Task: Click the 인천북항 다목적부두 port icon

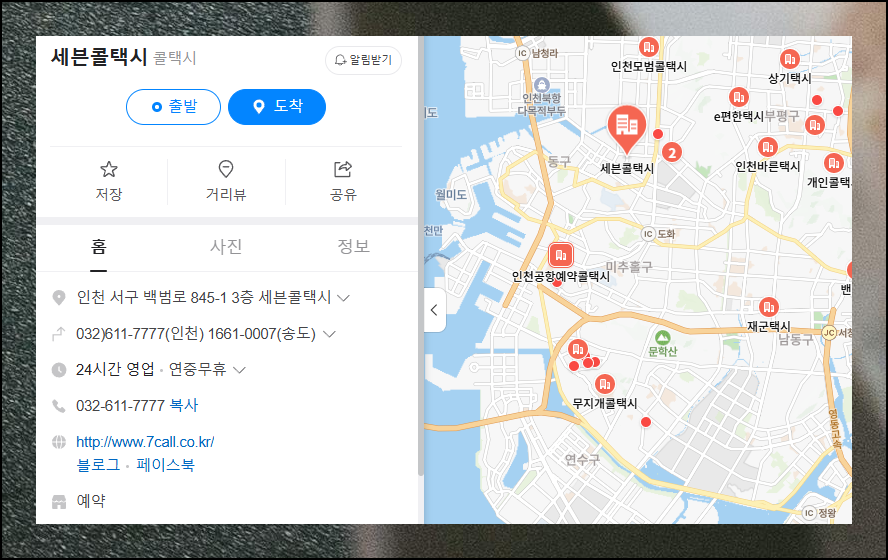Action: point(542,85)
